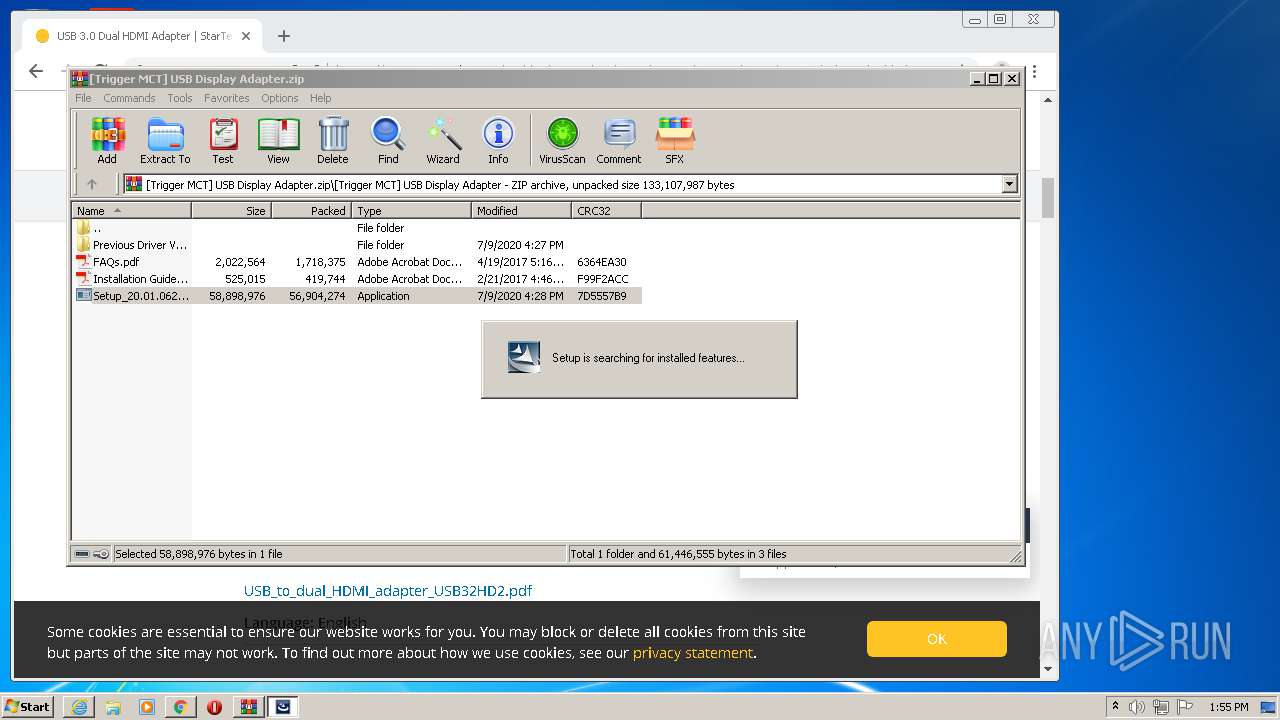Sort by the Modified column header
Image resolution: width=1280 pixels, height=720 pixels.
pyautogui.click(x=521, y=211)
